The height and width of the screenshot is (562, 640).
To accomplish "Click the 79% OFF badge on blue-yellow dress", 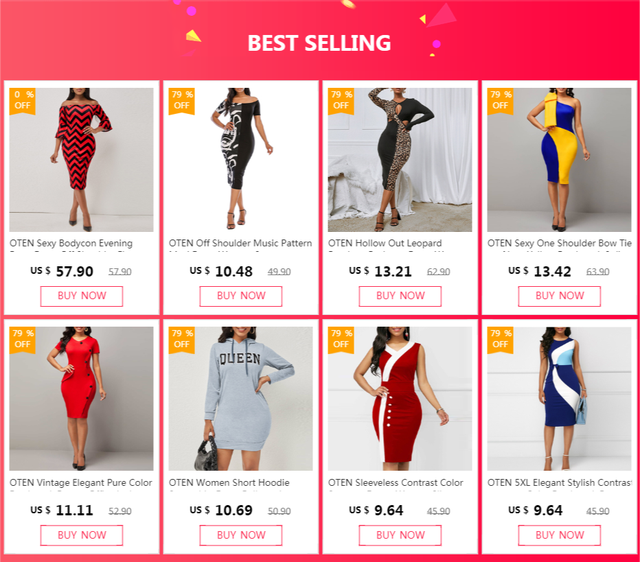I will click(500, 101).
